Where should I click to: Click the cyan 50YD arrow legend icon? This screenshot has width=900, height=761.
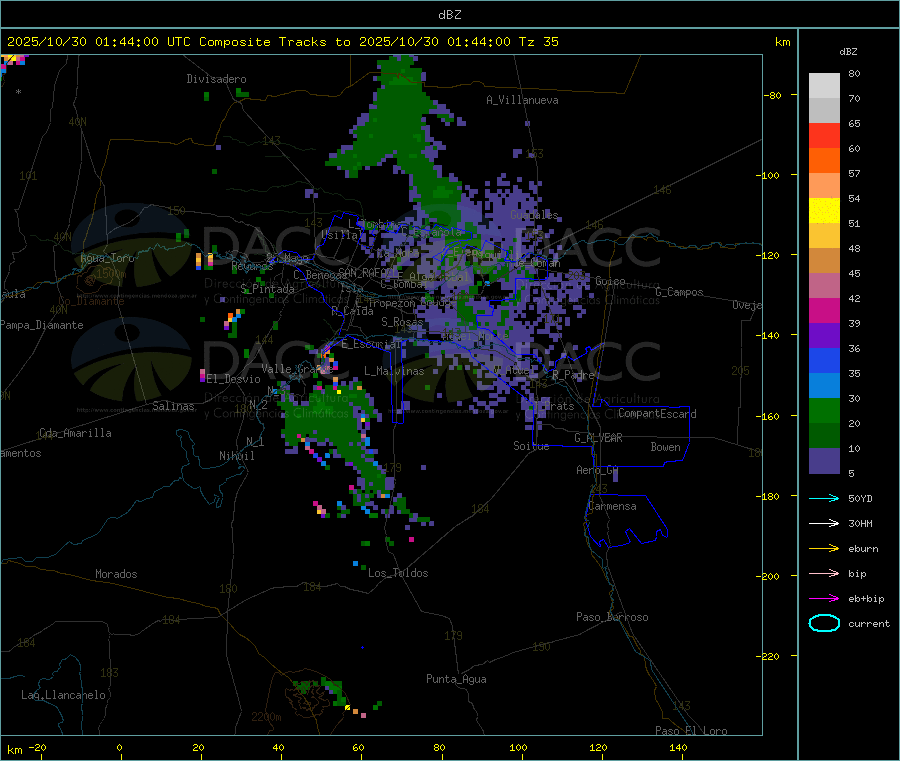(x=824, y=498)
